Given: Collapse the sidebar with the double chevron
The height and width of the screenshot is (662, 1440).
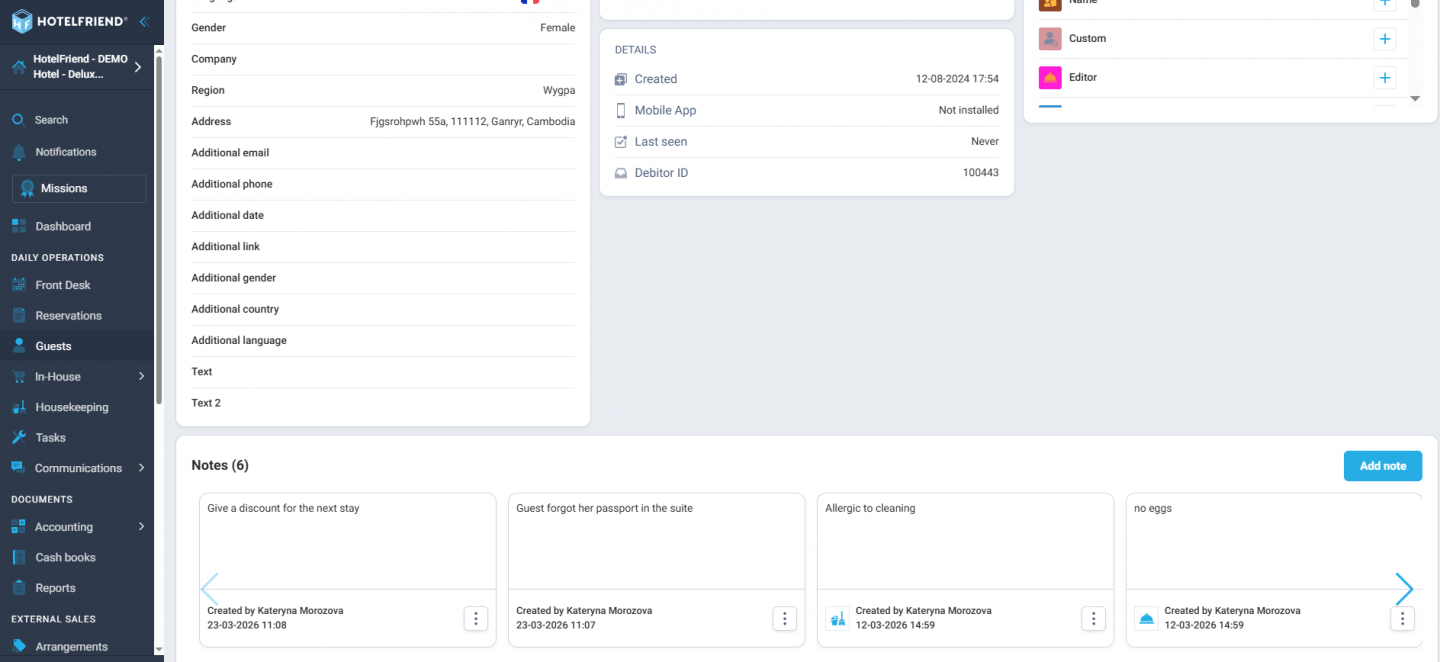Looking at the screenshot, I should point(143,21).
